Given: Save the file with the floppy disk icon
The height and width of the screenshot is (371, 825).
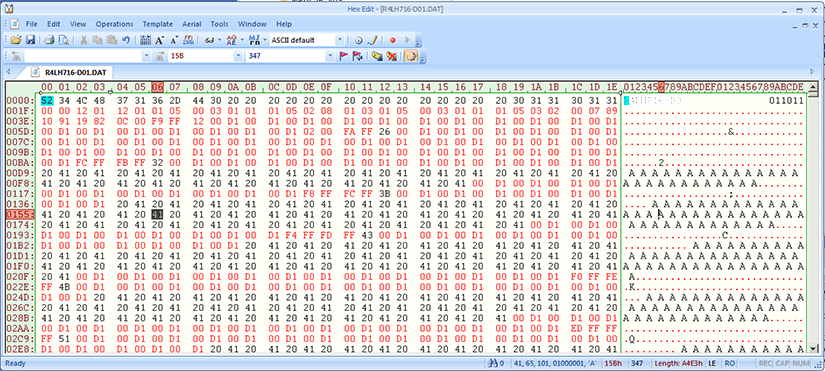Looking at the screenshot, I should [30, 40].
